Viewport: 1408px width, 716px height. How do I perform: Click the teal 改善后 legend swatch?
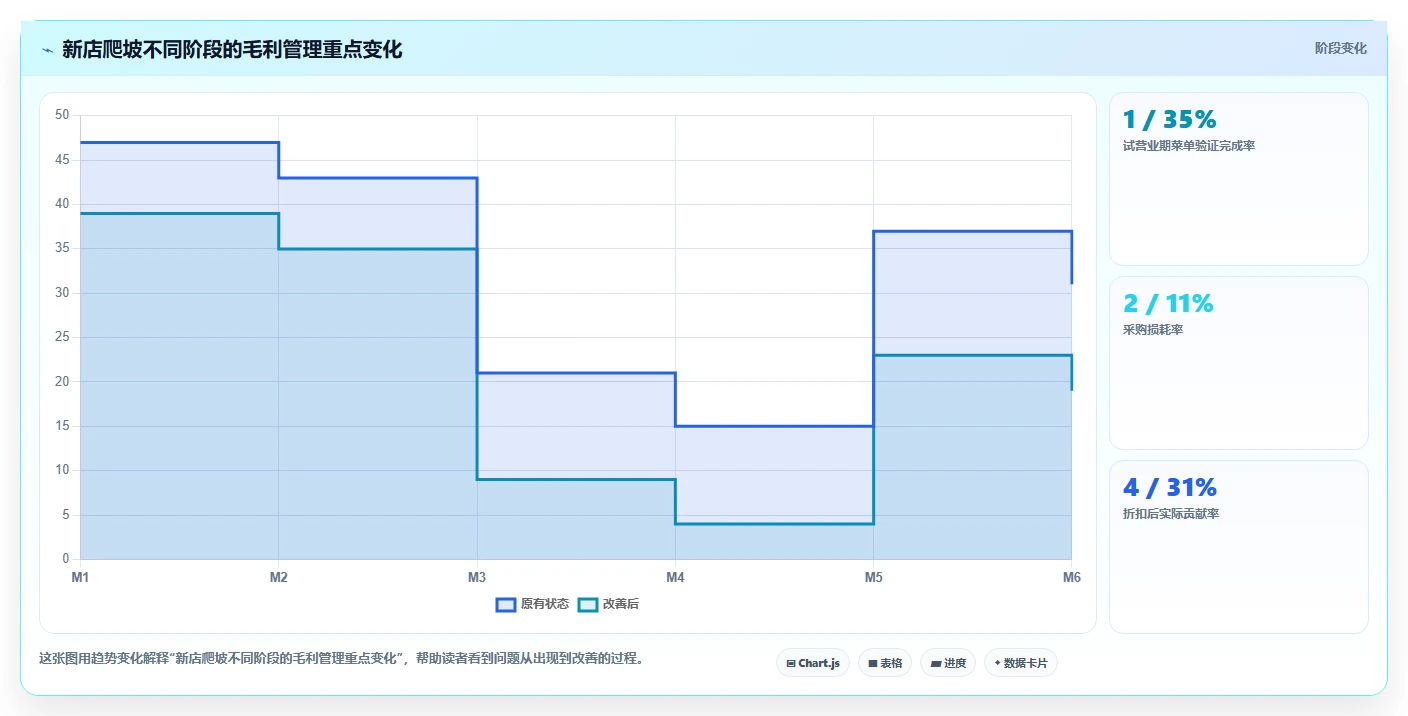click(x=588, y=604)
